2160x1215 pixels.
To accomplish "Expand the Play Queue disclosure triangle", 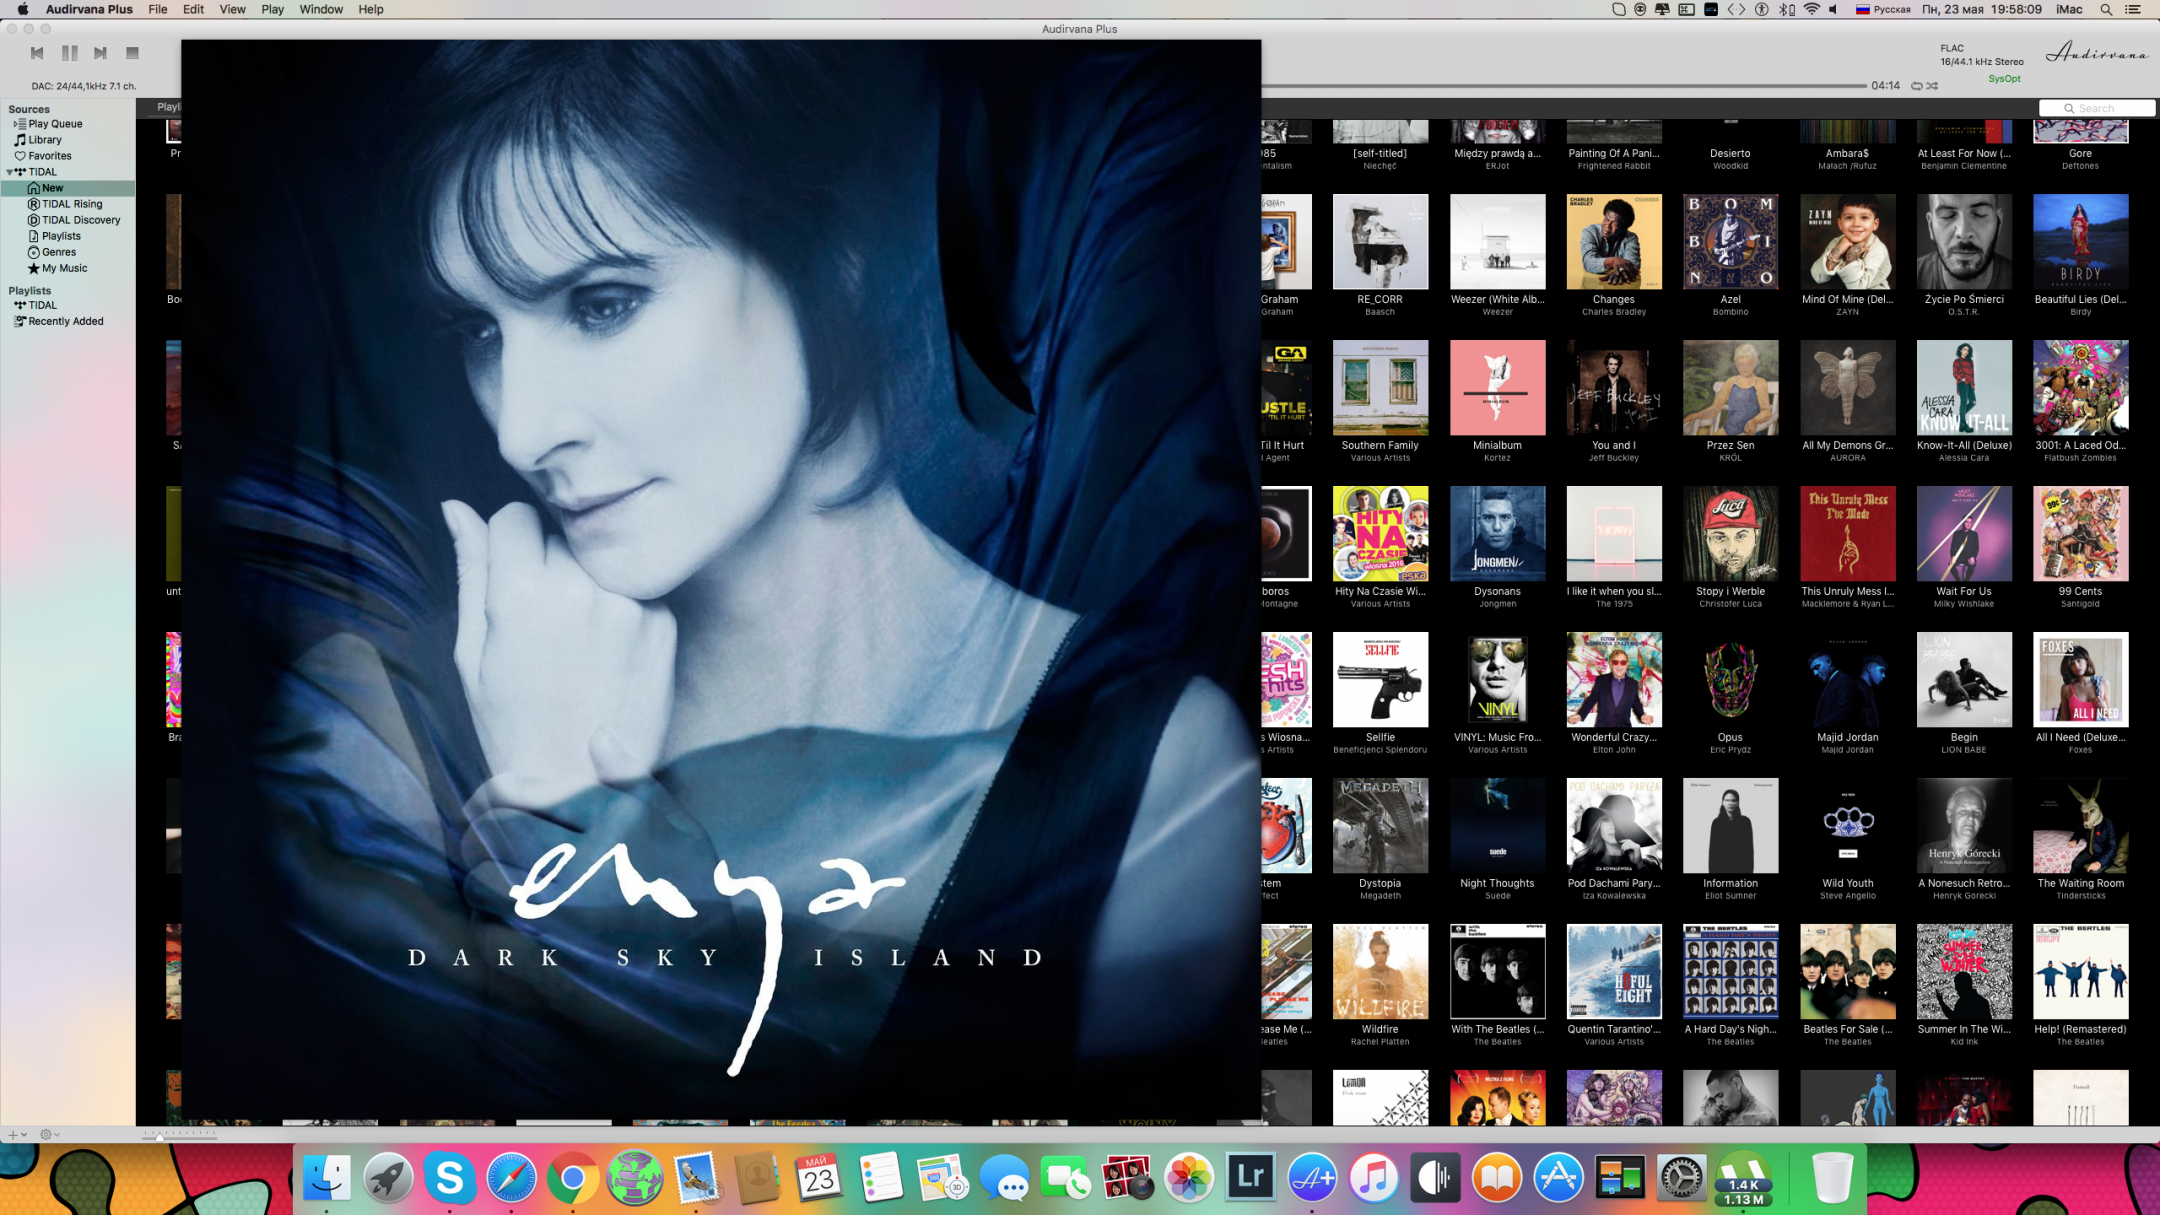I will 14,124.
